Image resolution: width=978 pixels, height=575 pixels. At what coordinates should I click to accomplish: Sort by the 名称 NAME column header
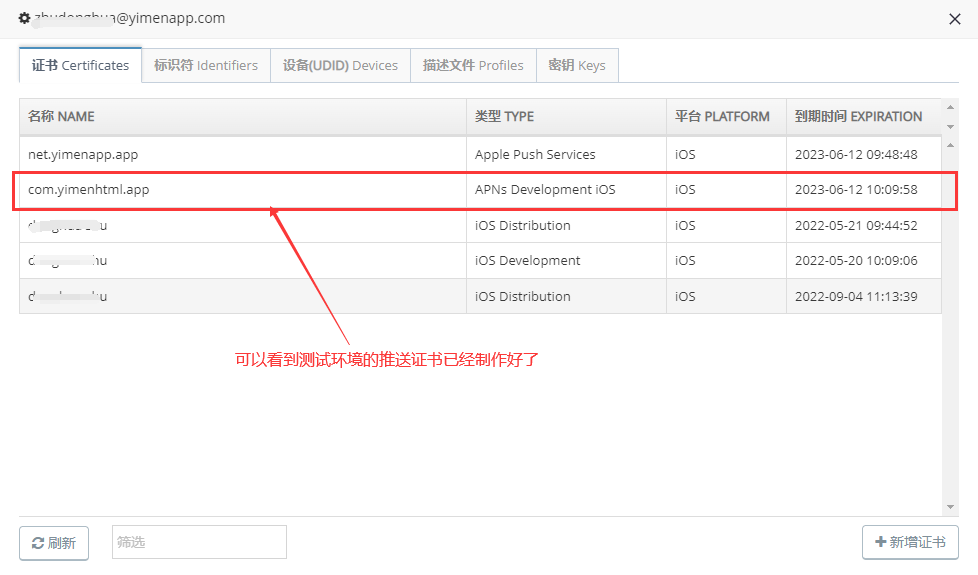click(x=243, y=117)
